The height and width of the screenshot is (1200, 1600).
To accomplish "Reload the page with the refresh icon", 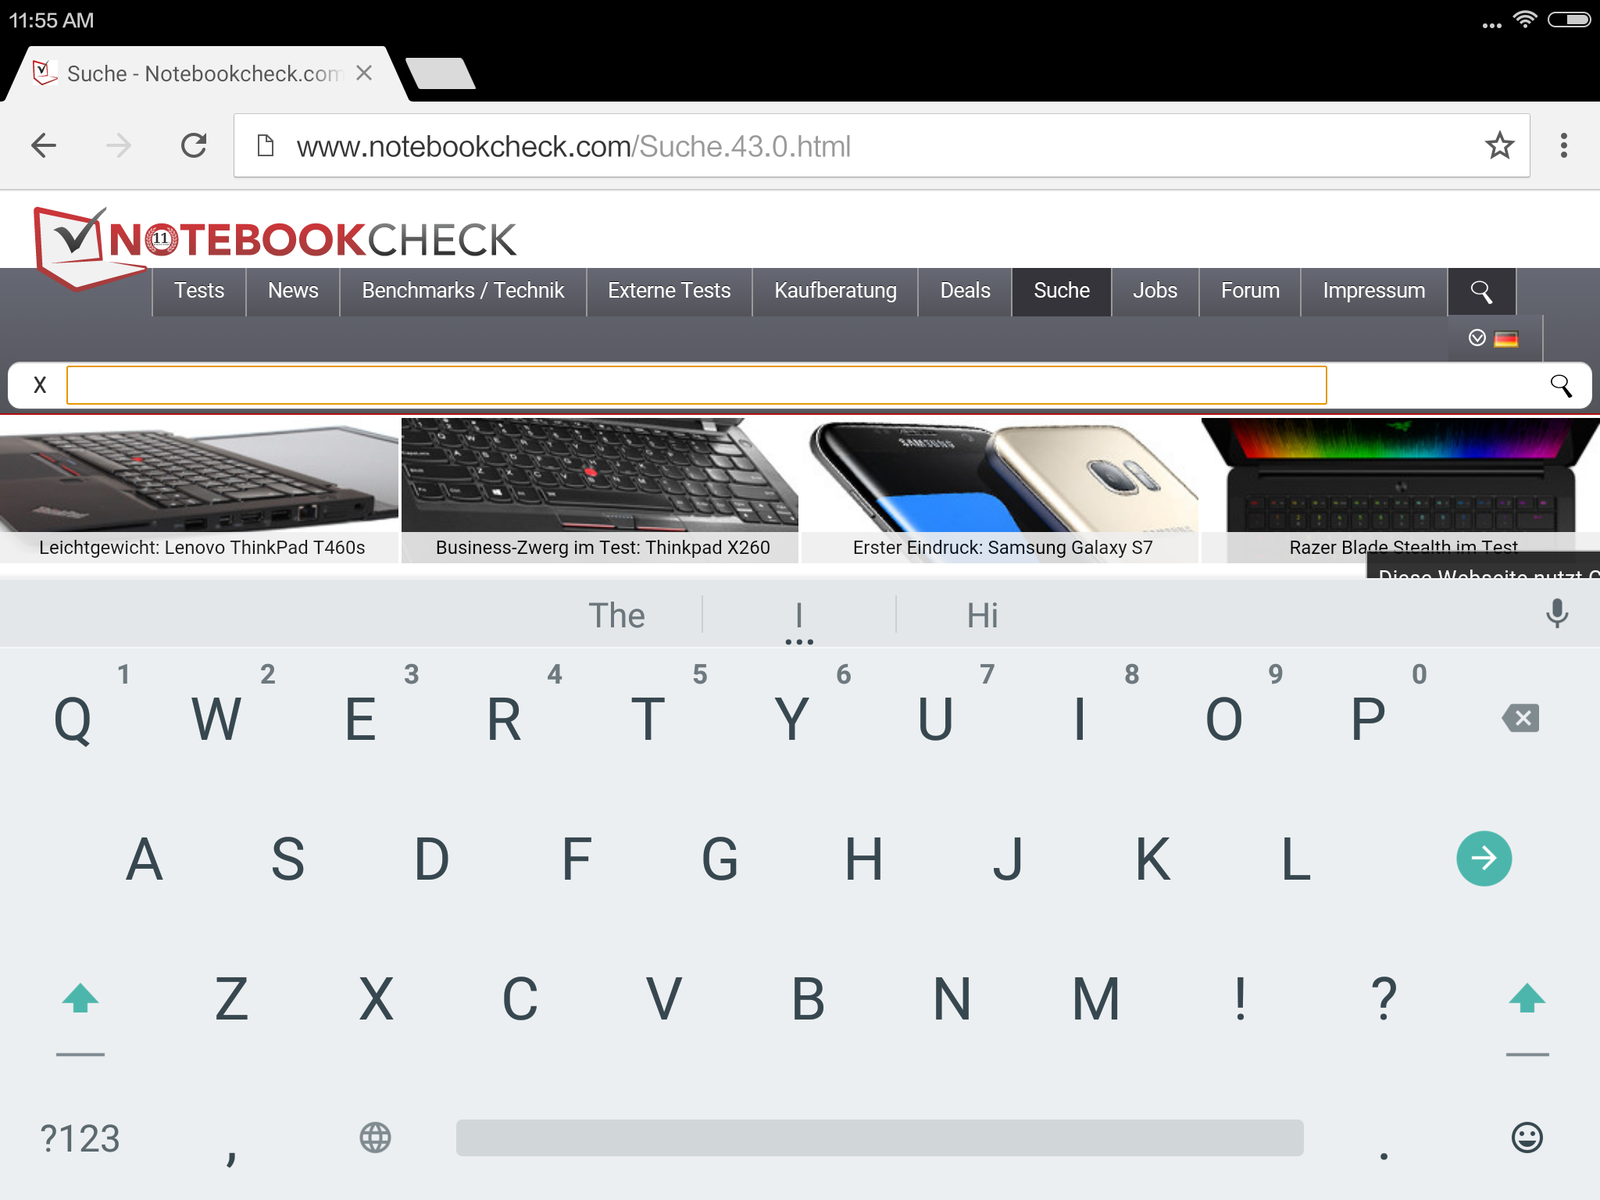I will [194, 146].
